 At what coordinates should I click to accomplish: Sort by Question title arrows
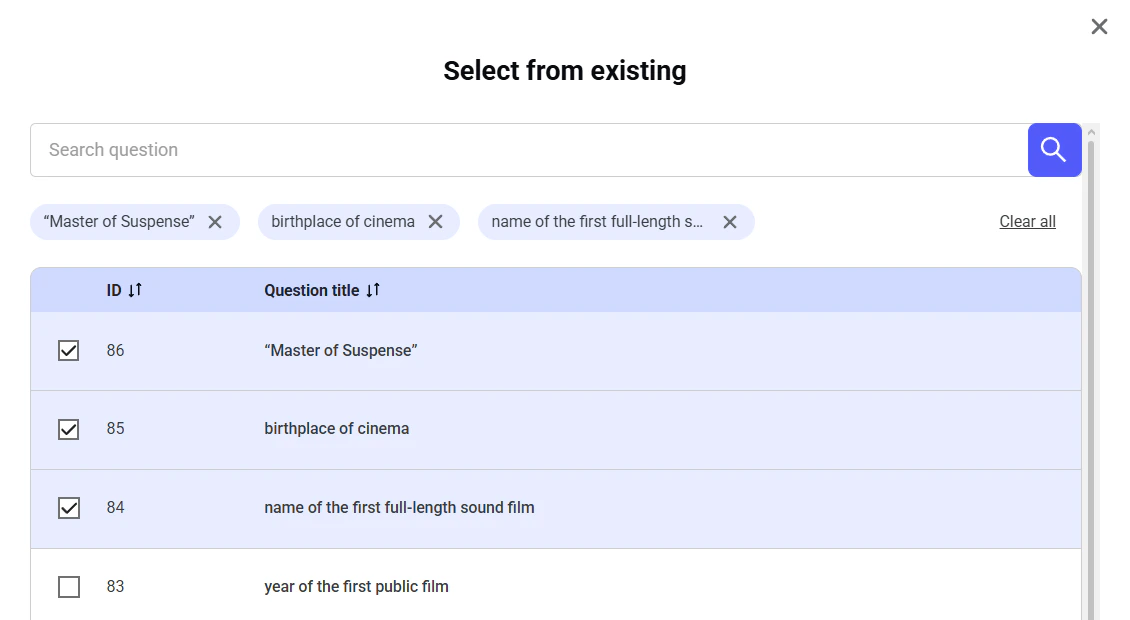click(x=373, y=290)
